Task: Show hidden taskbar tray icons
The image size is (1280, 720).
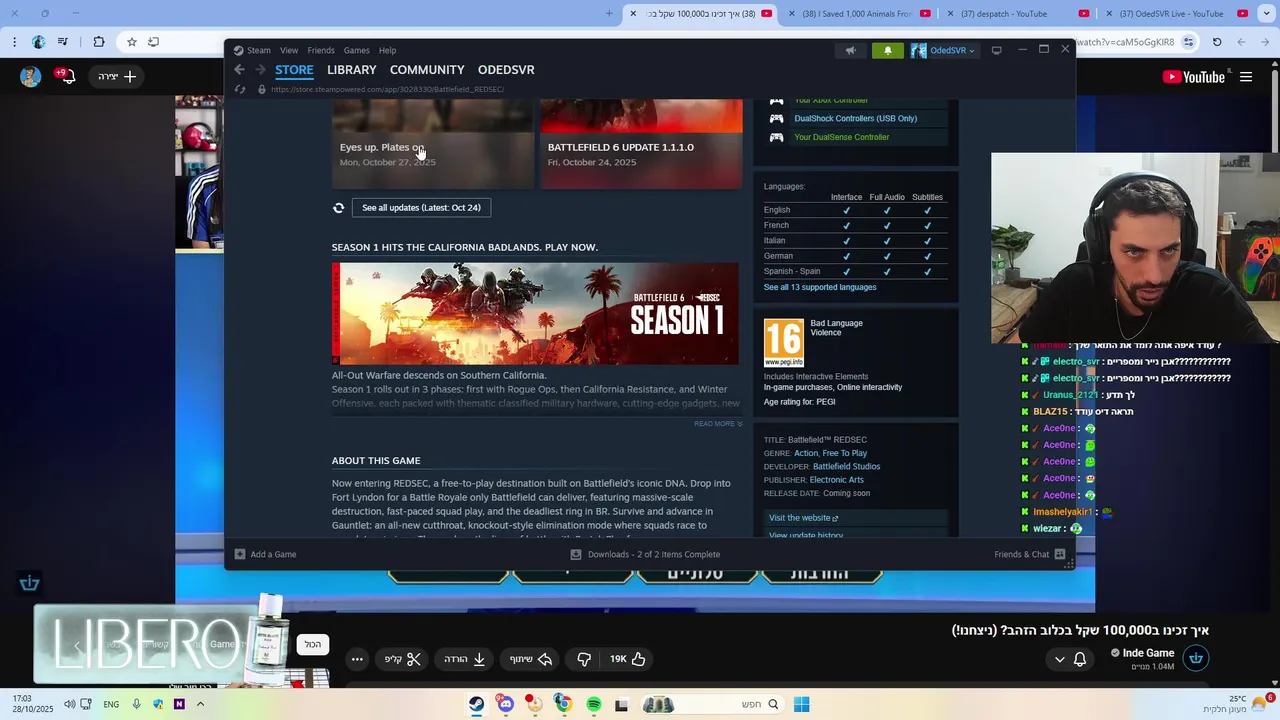Action: (x=200, y=704)
